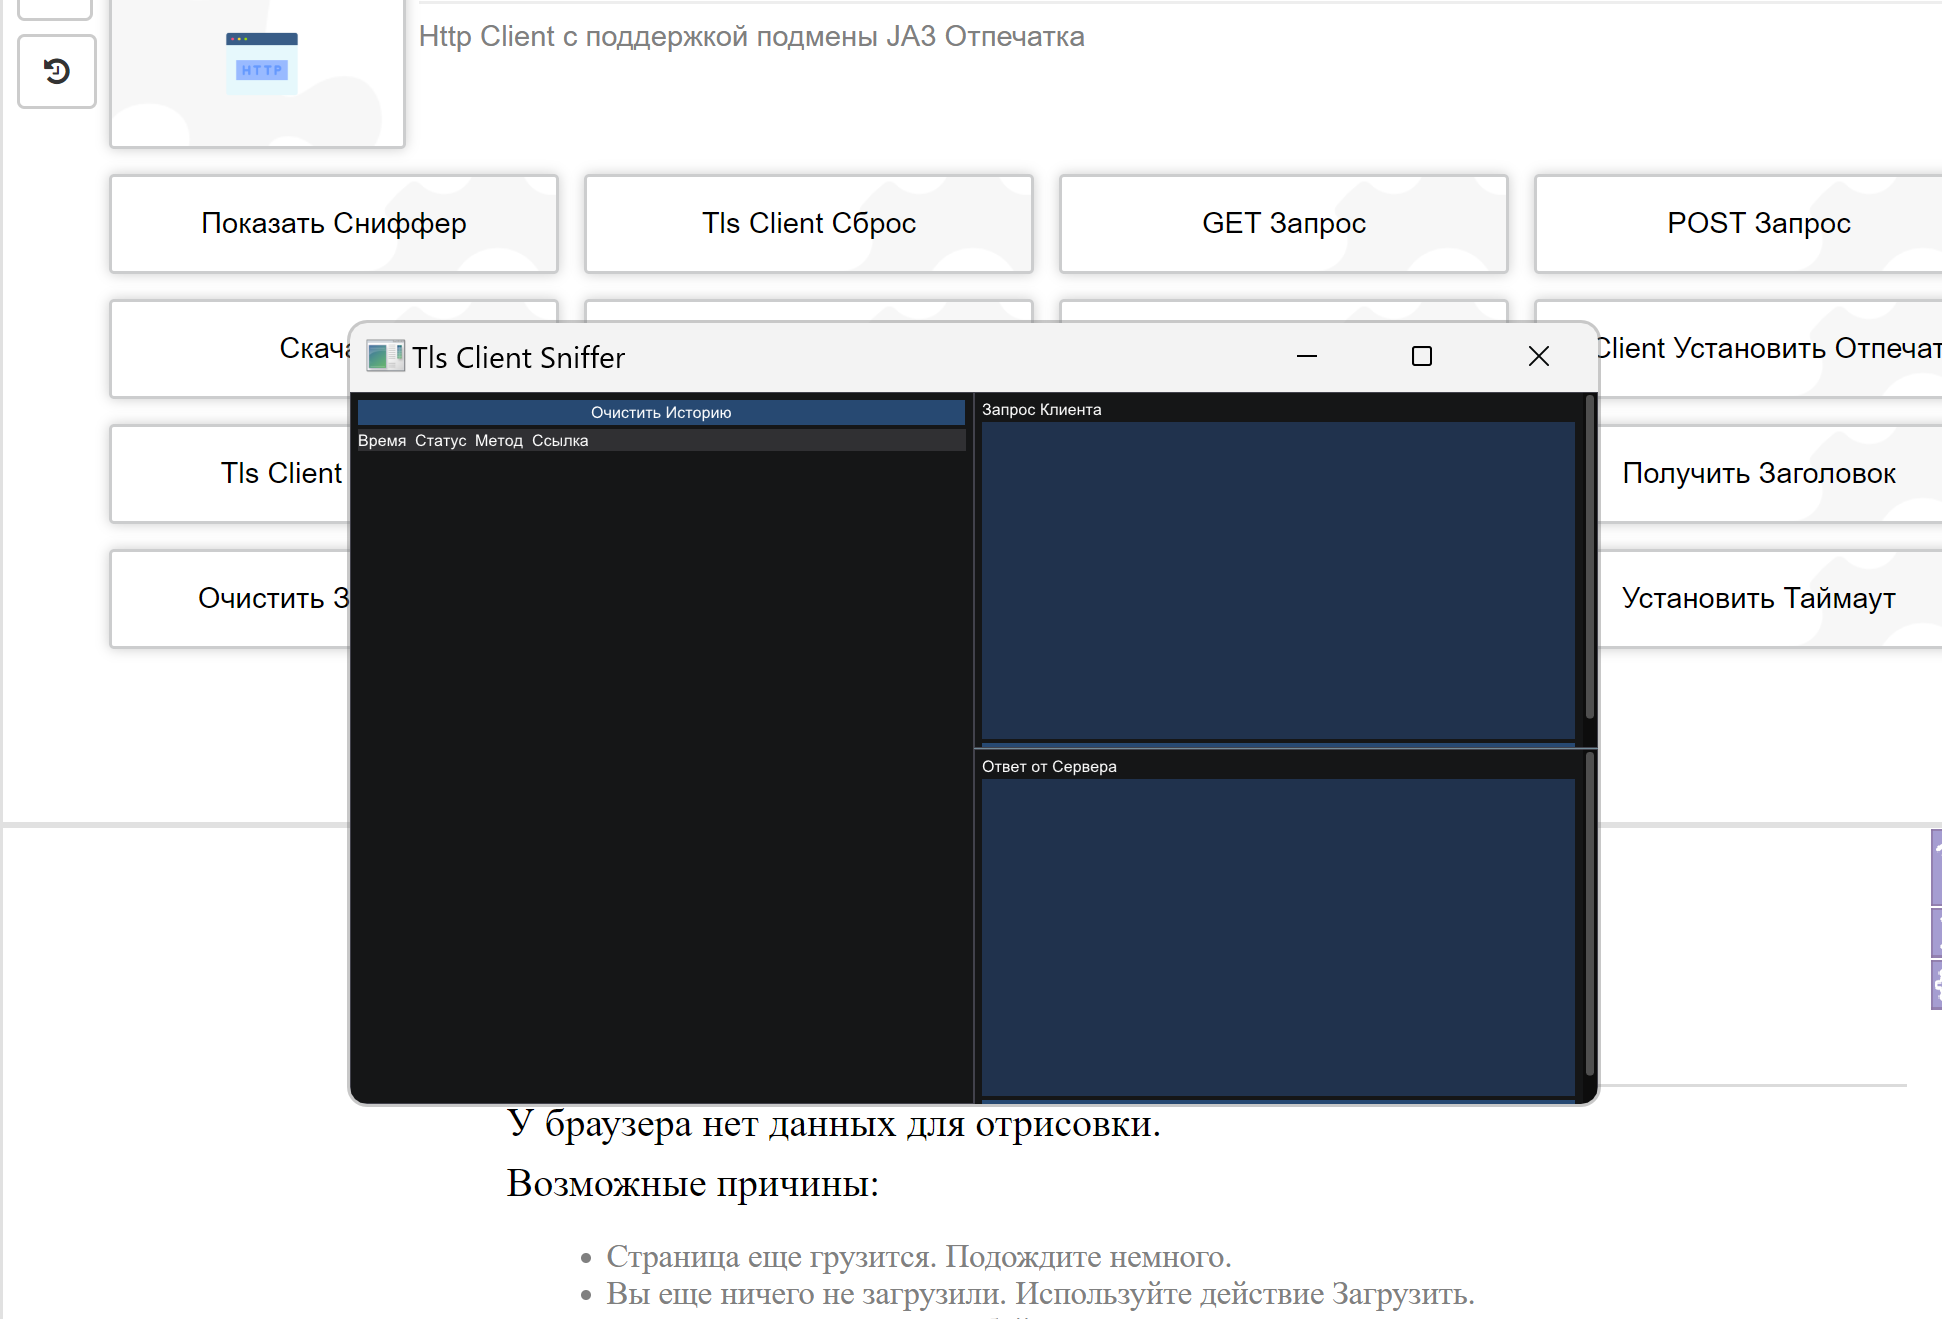This screenshot has height=1319, width=1942.
Task: Trigger the 'POST Запрос' action
Action: (x=1757, y=223)
